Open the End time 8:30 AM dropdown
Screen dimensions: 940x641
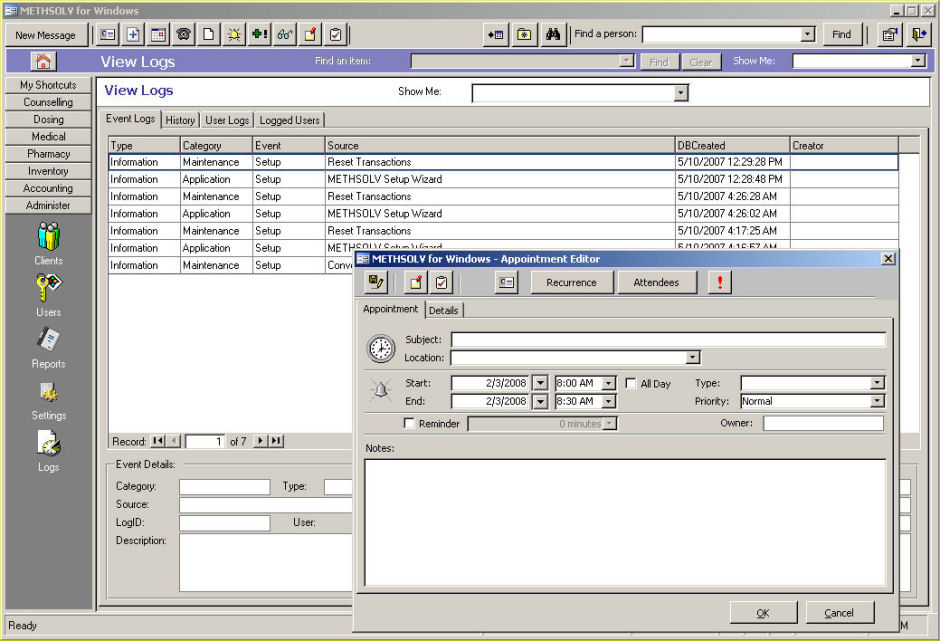[x=608, y=401]
